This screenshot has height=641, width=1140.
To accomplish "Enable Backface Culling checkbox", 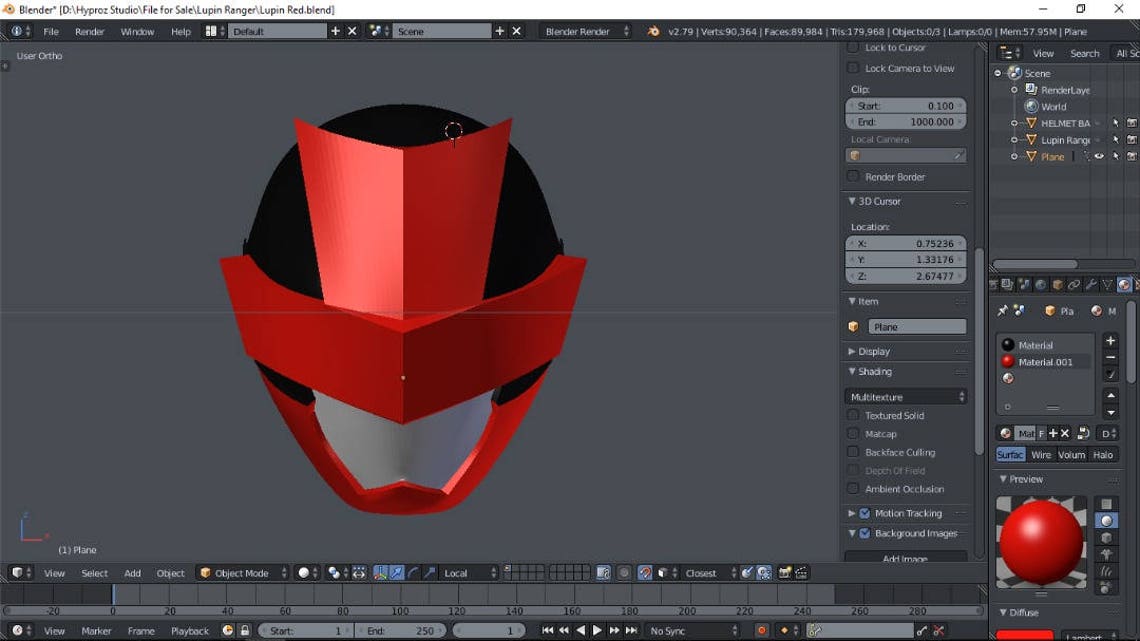I will tap(853, 452).
